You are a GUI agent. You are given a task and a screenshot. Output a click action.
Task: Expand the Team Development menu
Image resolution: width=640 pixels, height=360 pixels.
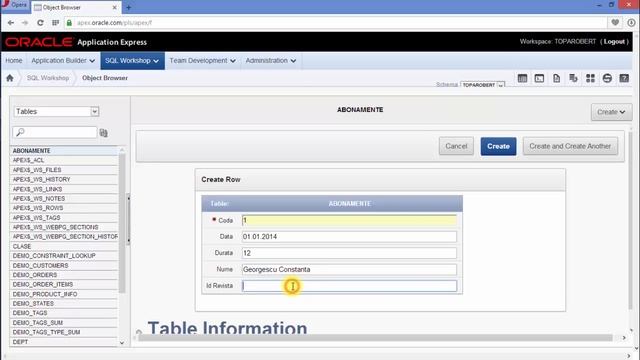[202, 60]
